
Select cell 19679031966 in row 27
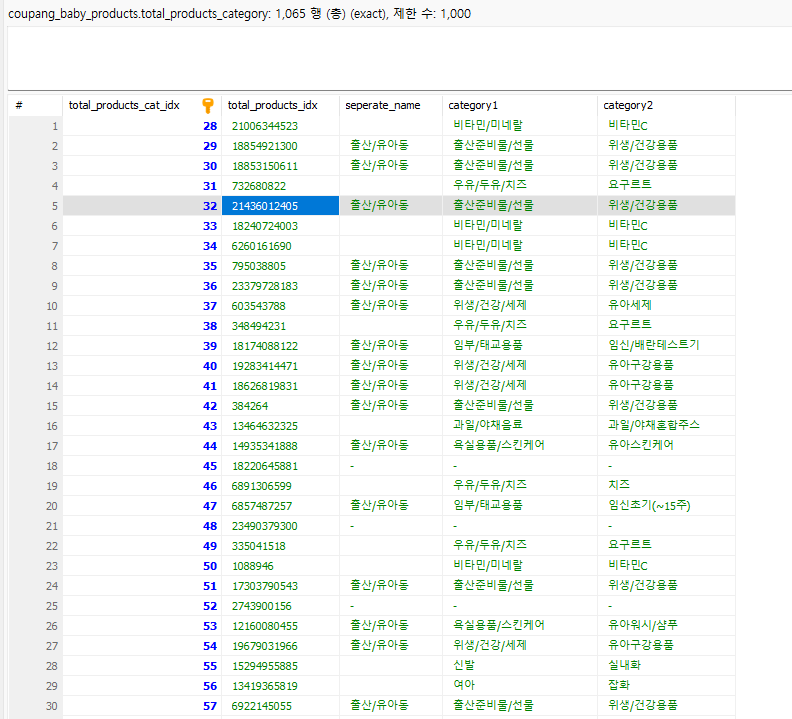pyautogui.click(x=280, y=646)
